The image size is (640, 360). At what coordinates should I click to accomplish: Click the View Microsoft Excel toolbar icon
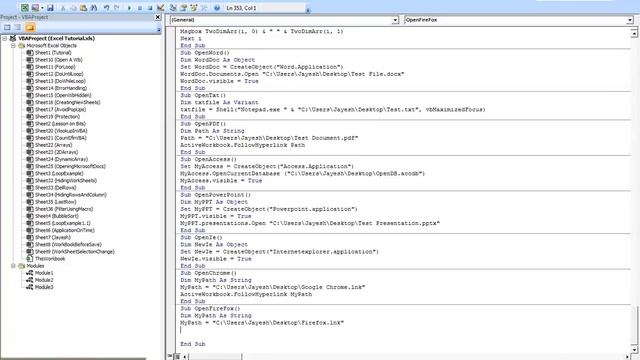click(x=24, y=8)
